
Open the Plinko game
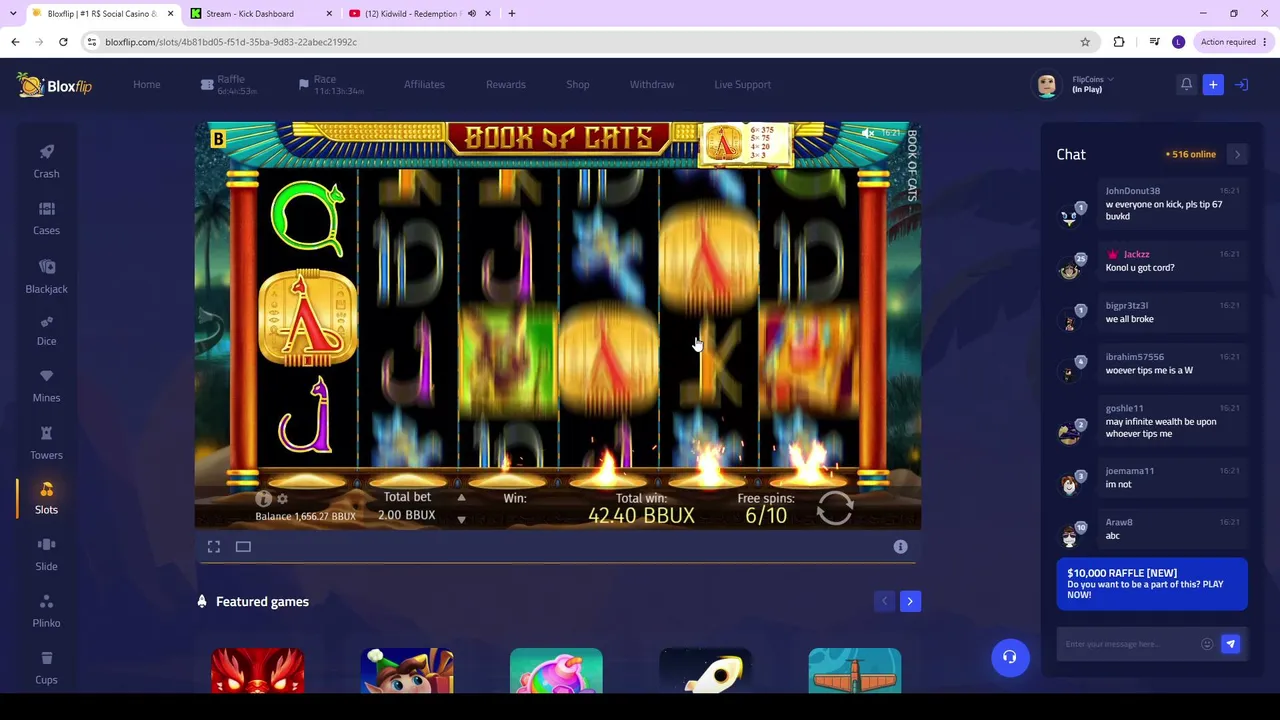pos(46,611)
